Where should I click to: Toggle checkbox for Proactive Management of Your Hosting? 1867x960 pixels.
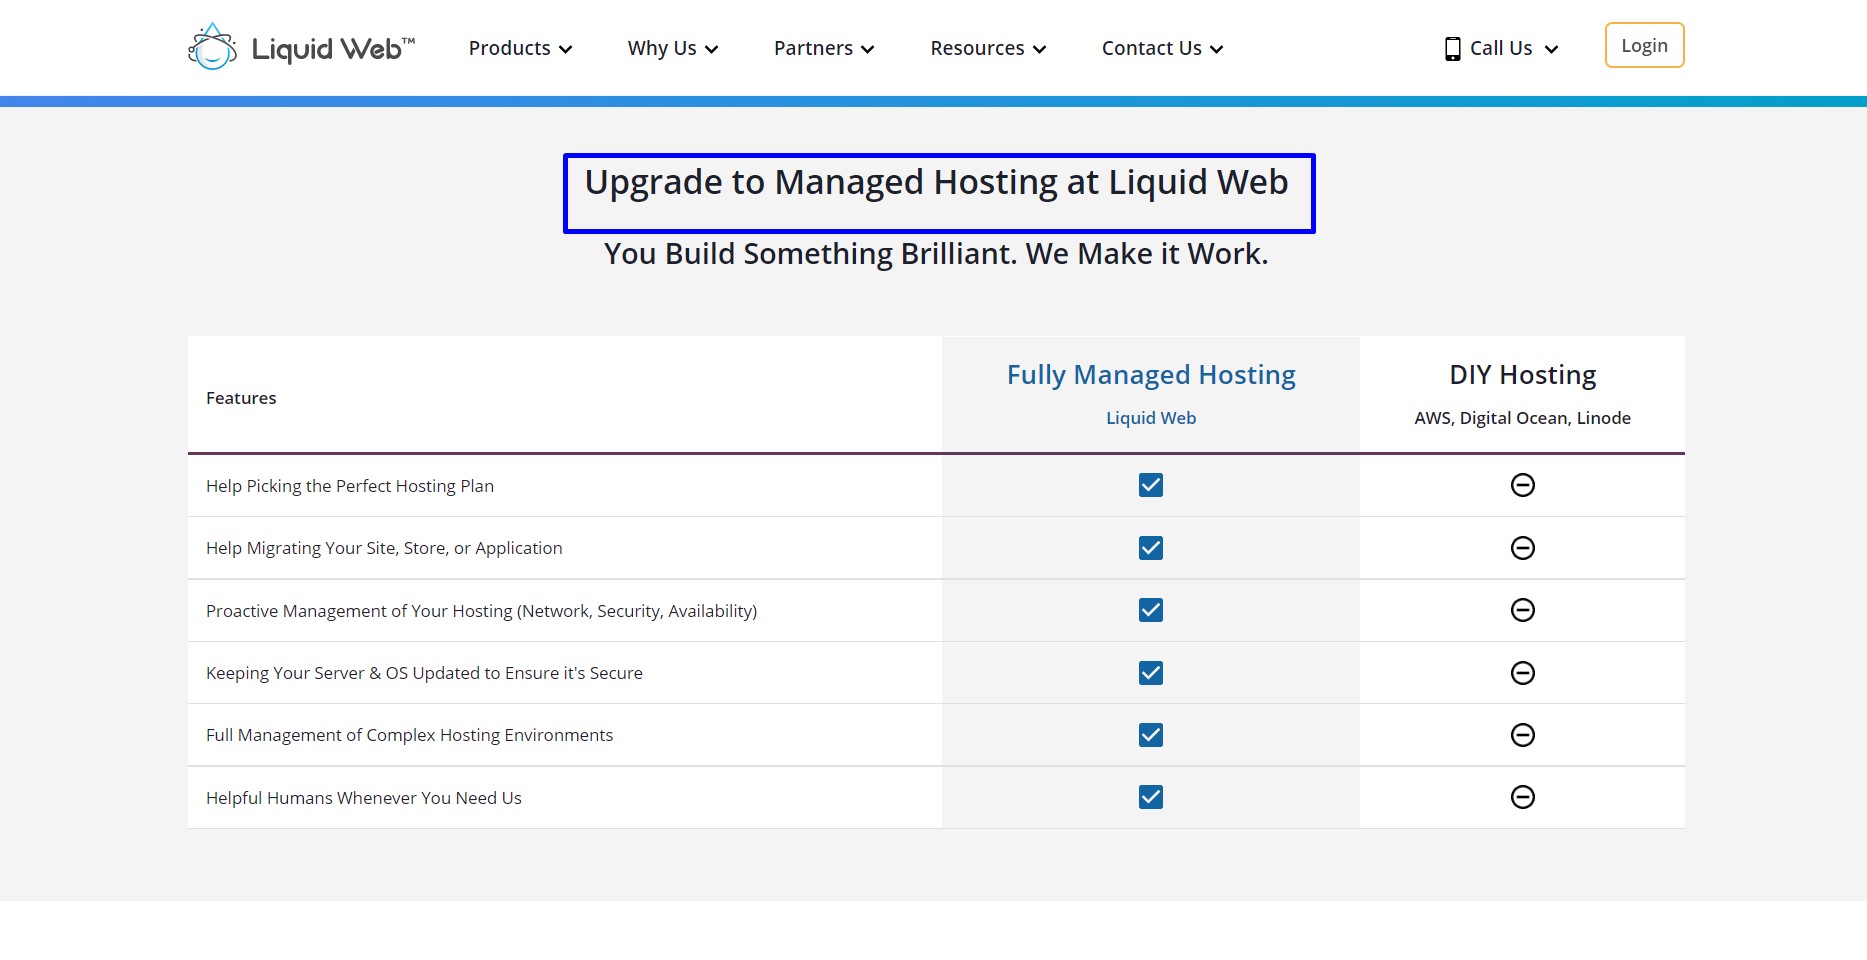click(1151, 610)
